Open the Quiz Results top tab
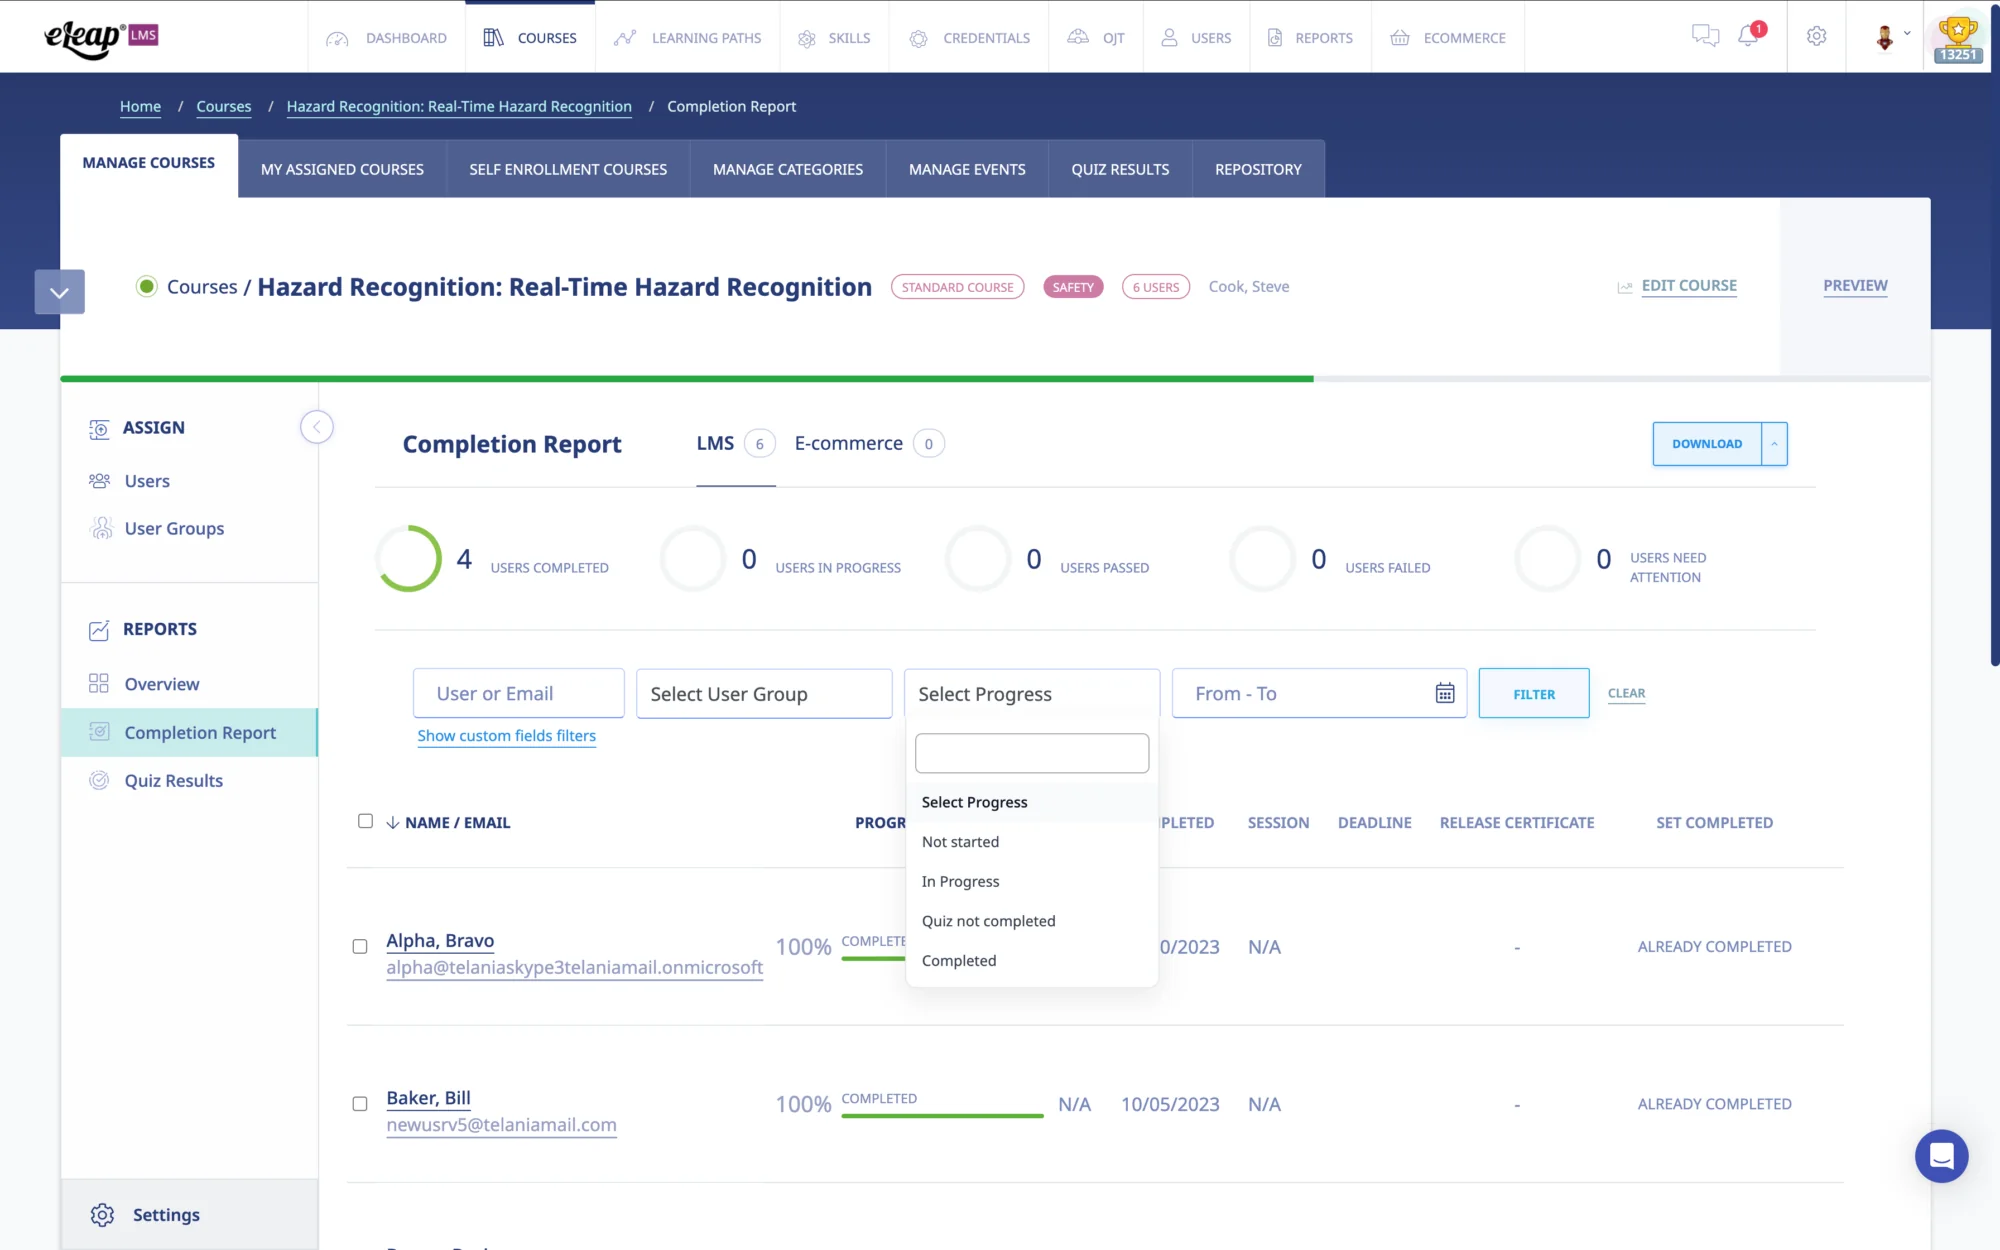Image resolution: width=2000 pixels, height=1250 pixels. coord(1120,169)
